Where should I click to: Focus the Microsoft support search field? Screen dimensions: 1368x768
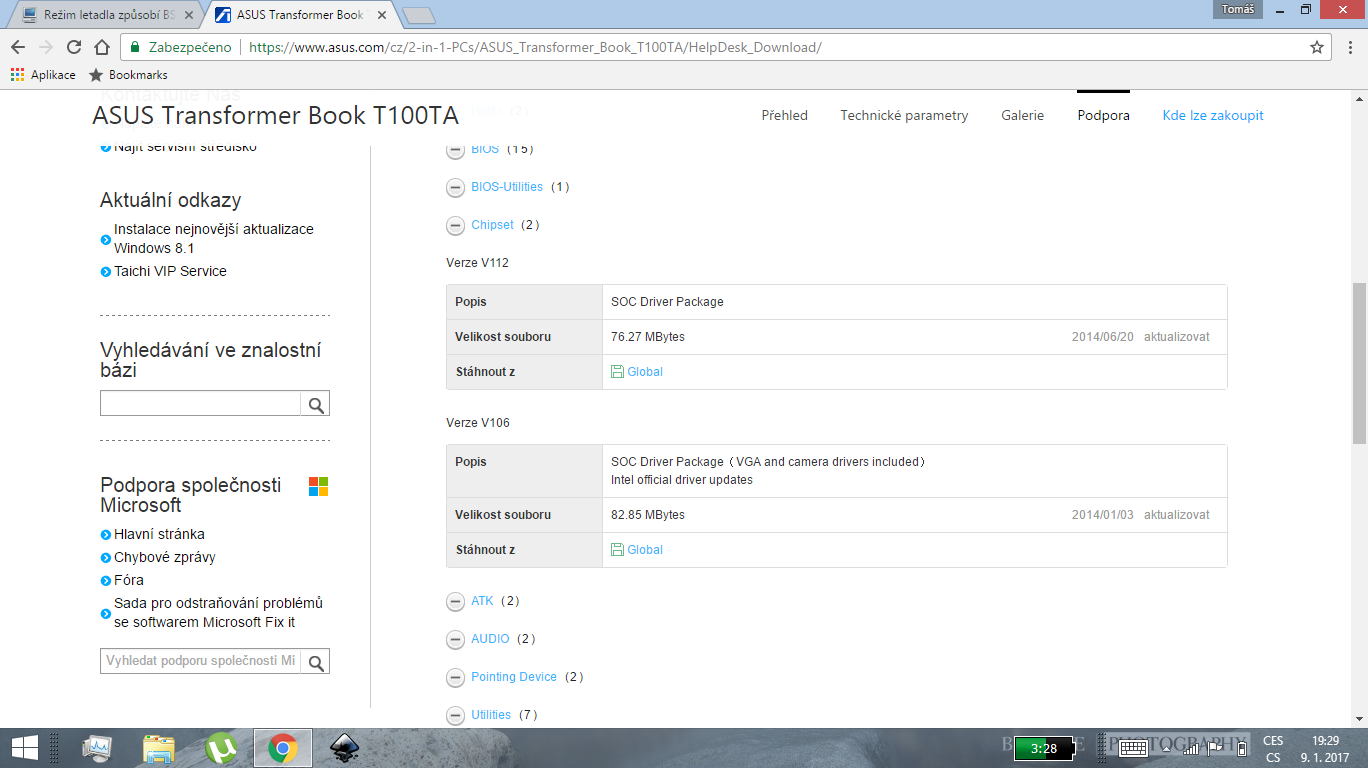(x=200, y=661)
